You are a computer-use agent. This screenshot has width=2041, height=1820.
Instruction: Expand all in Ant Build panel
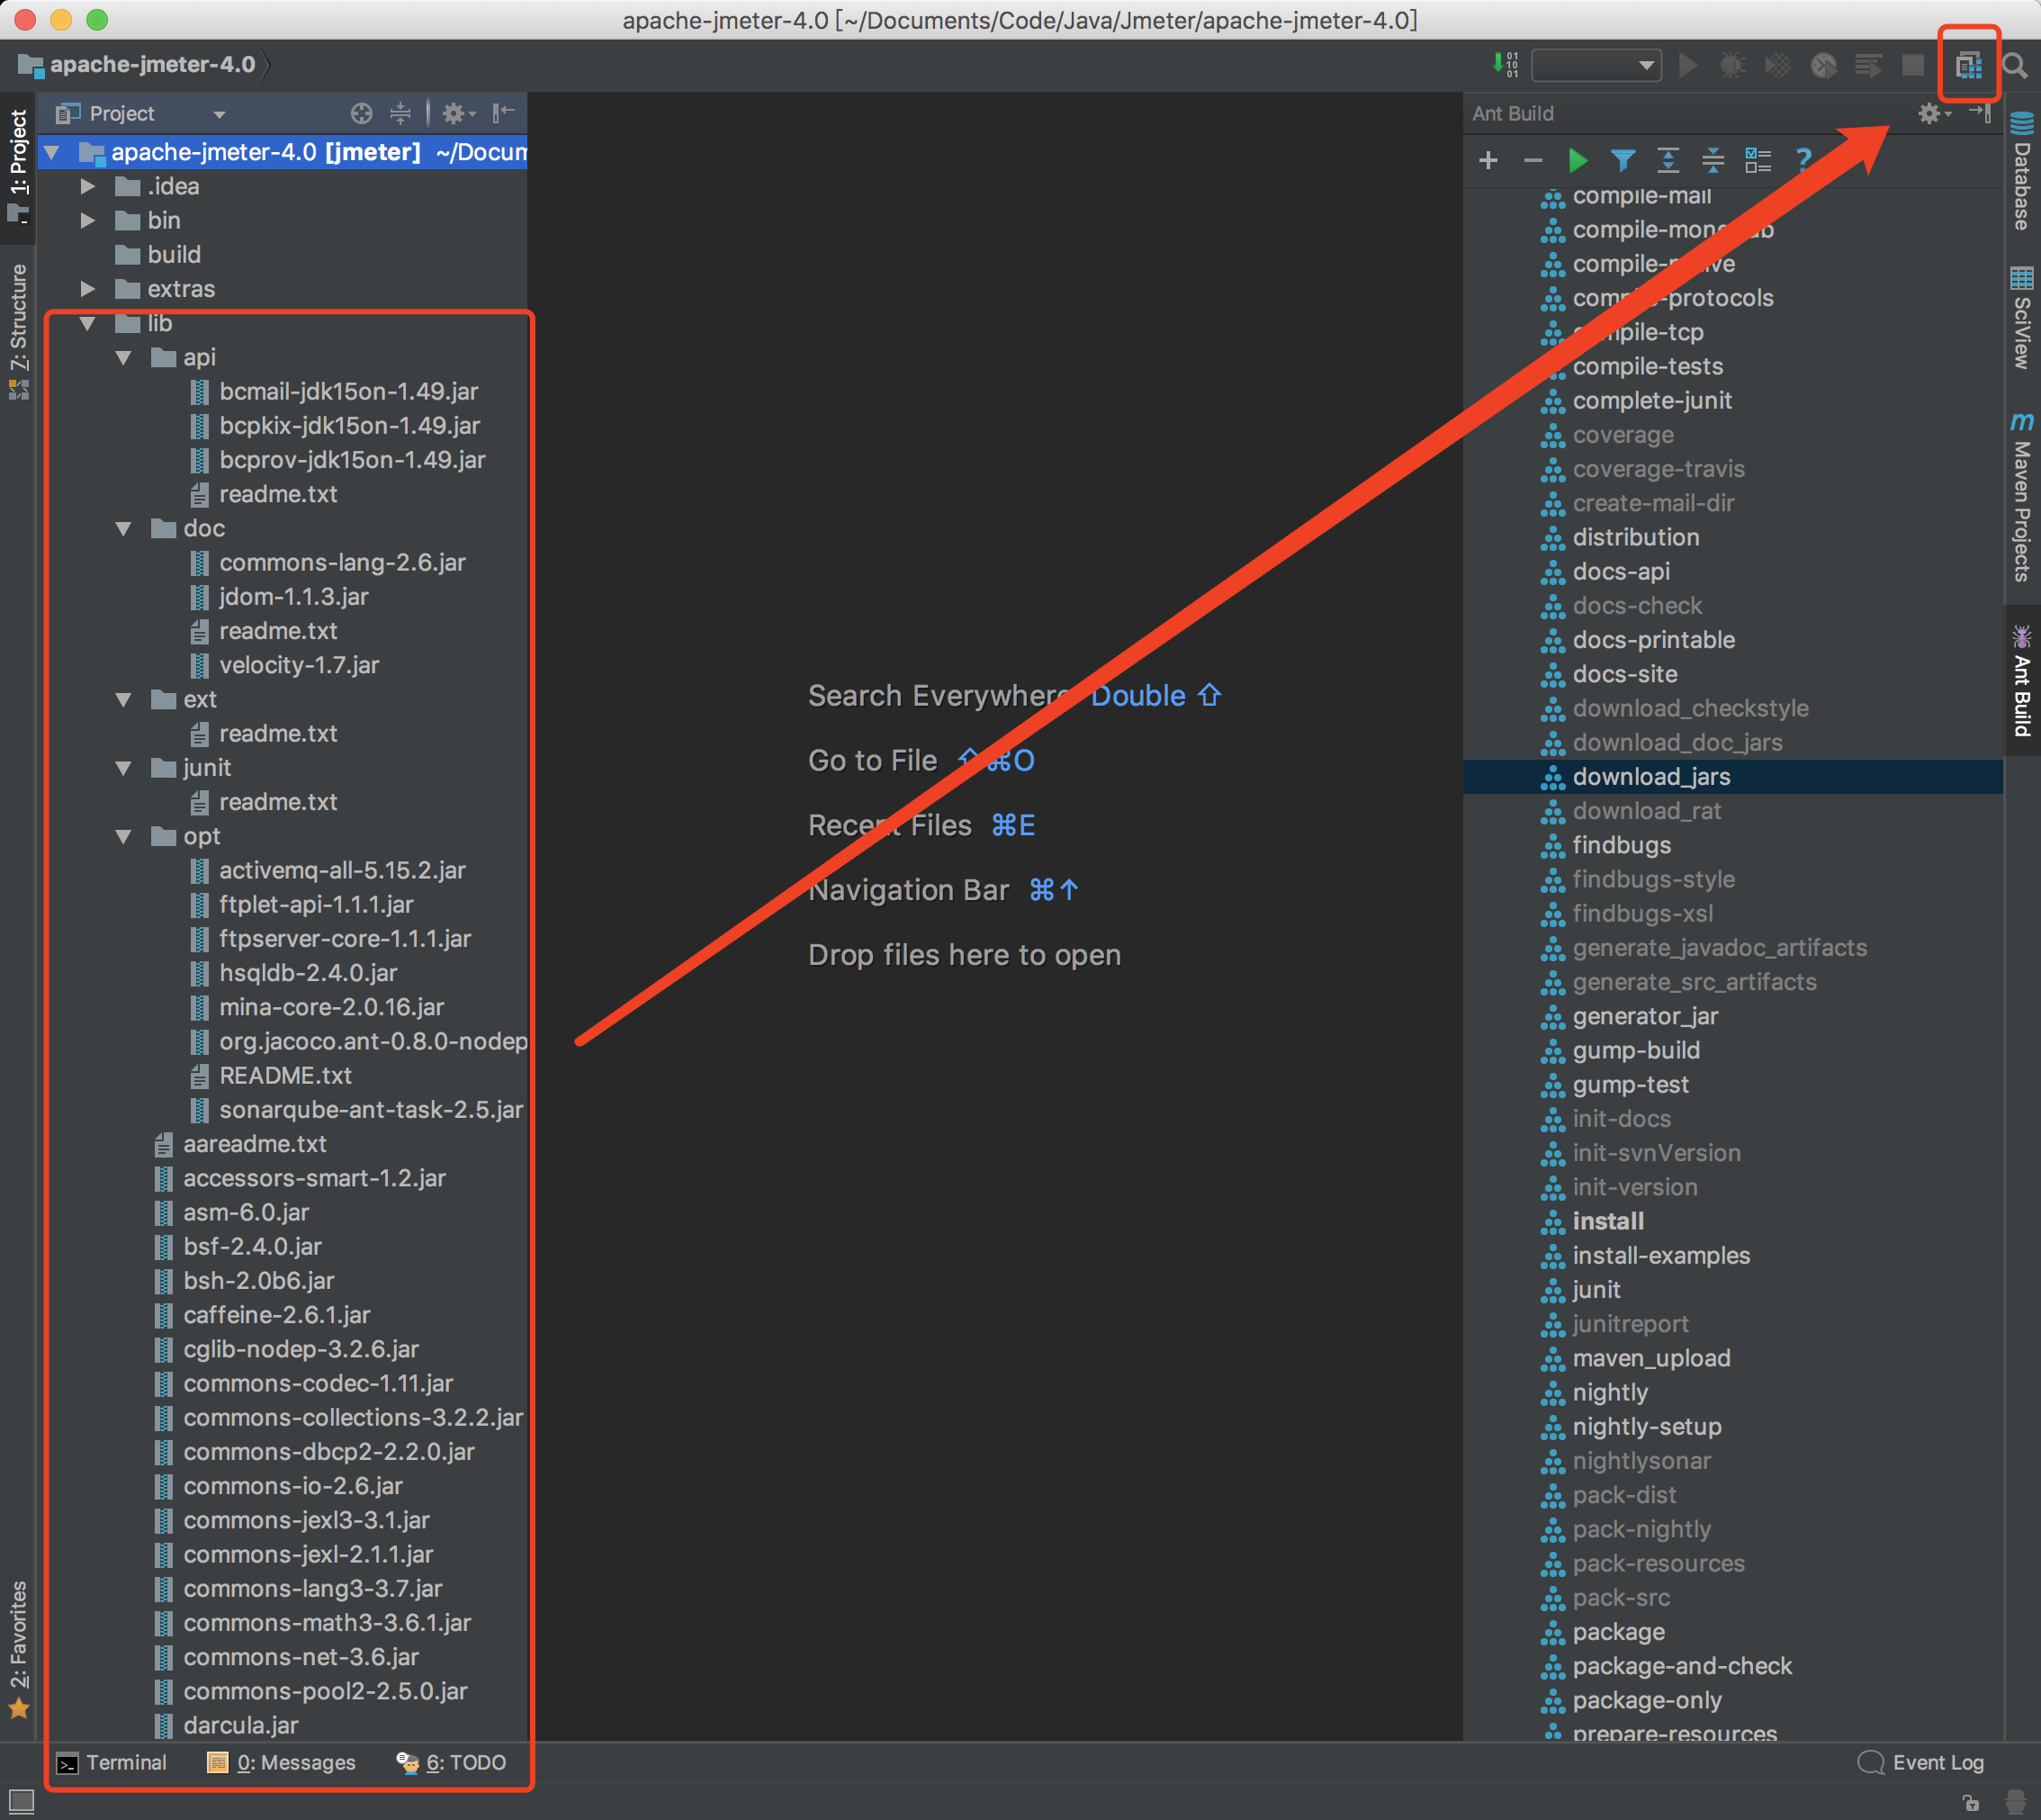[1668, 160]
